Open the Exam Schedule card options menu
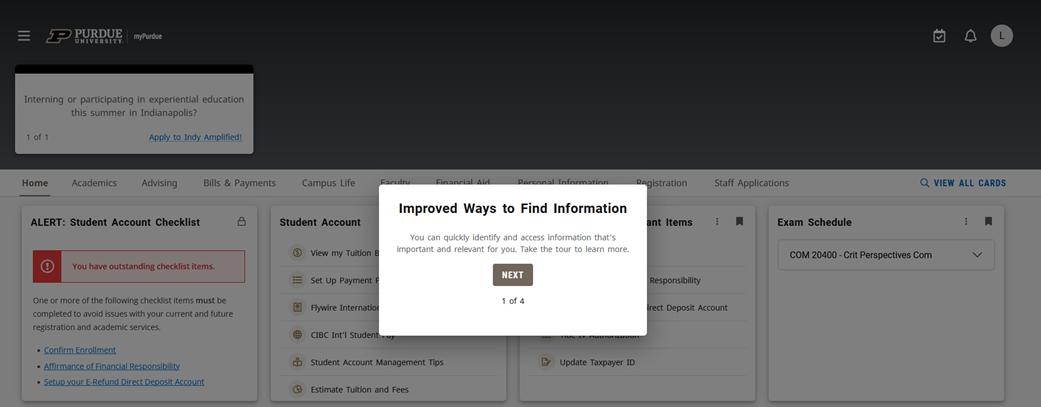Image resolution: width=1041 pixels, height=407 pixels. (x=966, y=222)
